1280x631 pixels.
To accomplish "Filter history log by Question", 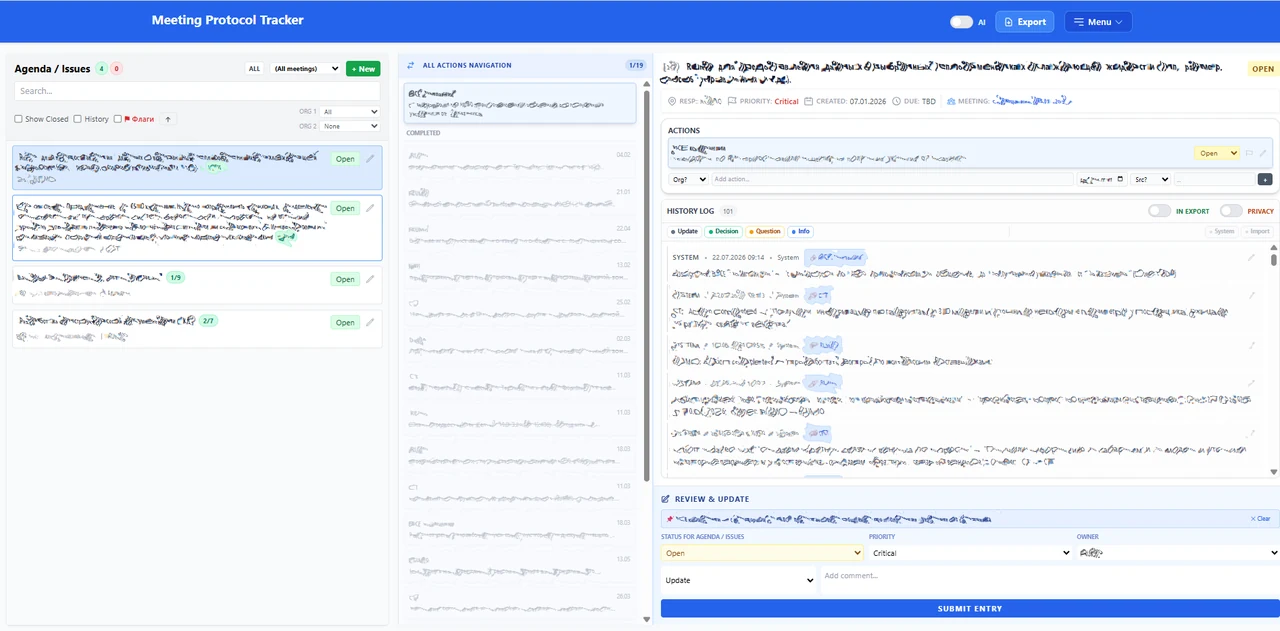I will point(765,231).
